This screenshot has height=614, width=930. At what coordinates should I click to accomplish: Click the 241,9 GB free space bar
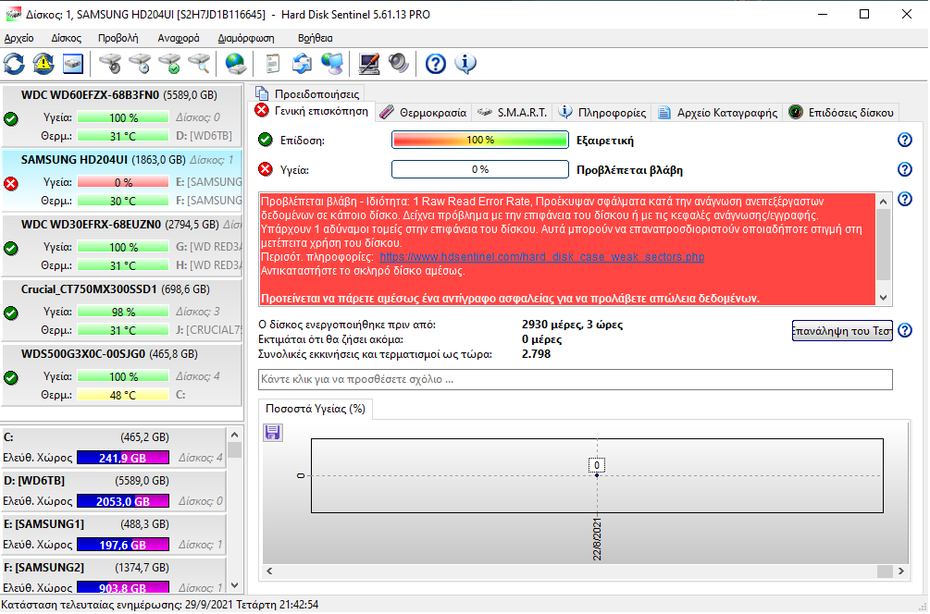coord(123,458)
